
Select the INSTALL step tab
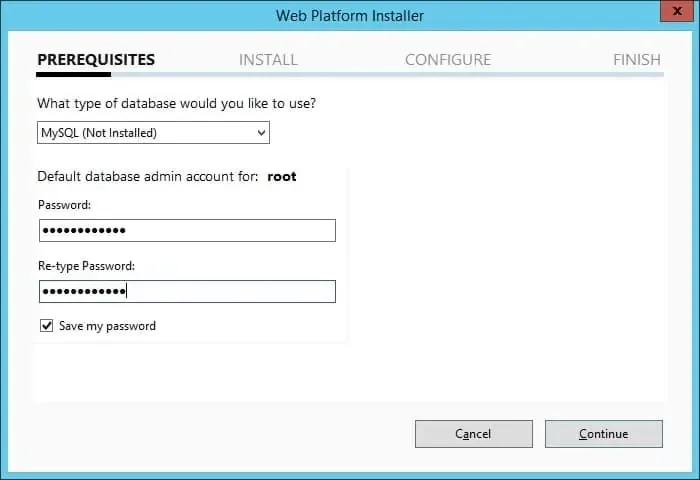click(268, 59)
